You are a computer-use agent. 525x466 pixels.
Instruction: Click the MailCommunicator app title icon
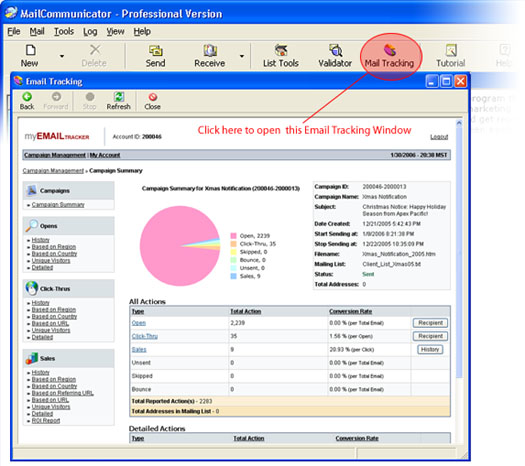click(11, 13)
